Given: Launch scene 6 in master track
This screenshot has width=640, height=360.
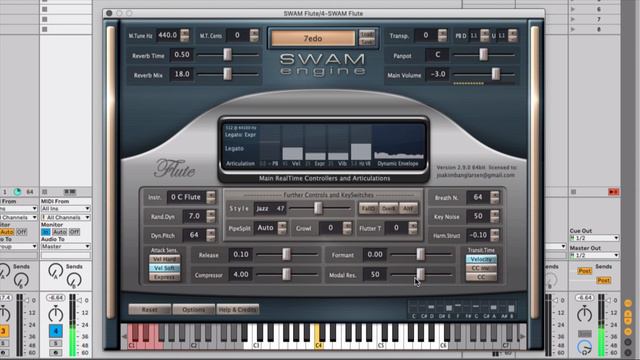Looking at the screenshot, I should point(572,9).
